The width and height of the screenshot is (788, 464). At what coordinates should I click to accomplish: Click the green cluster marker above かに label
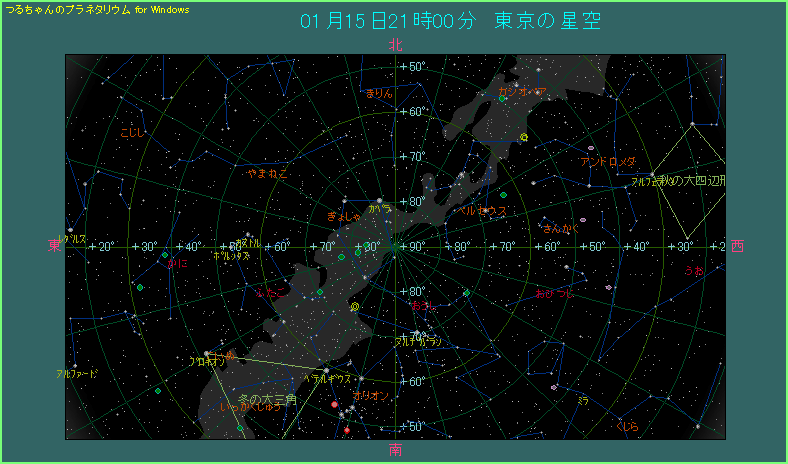pyautogui.click(x=165, y=255)
